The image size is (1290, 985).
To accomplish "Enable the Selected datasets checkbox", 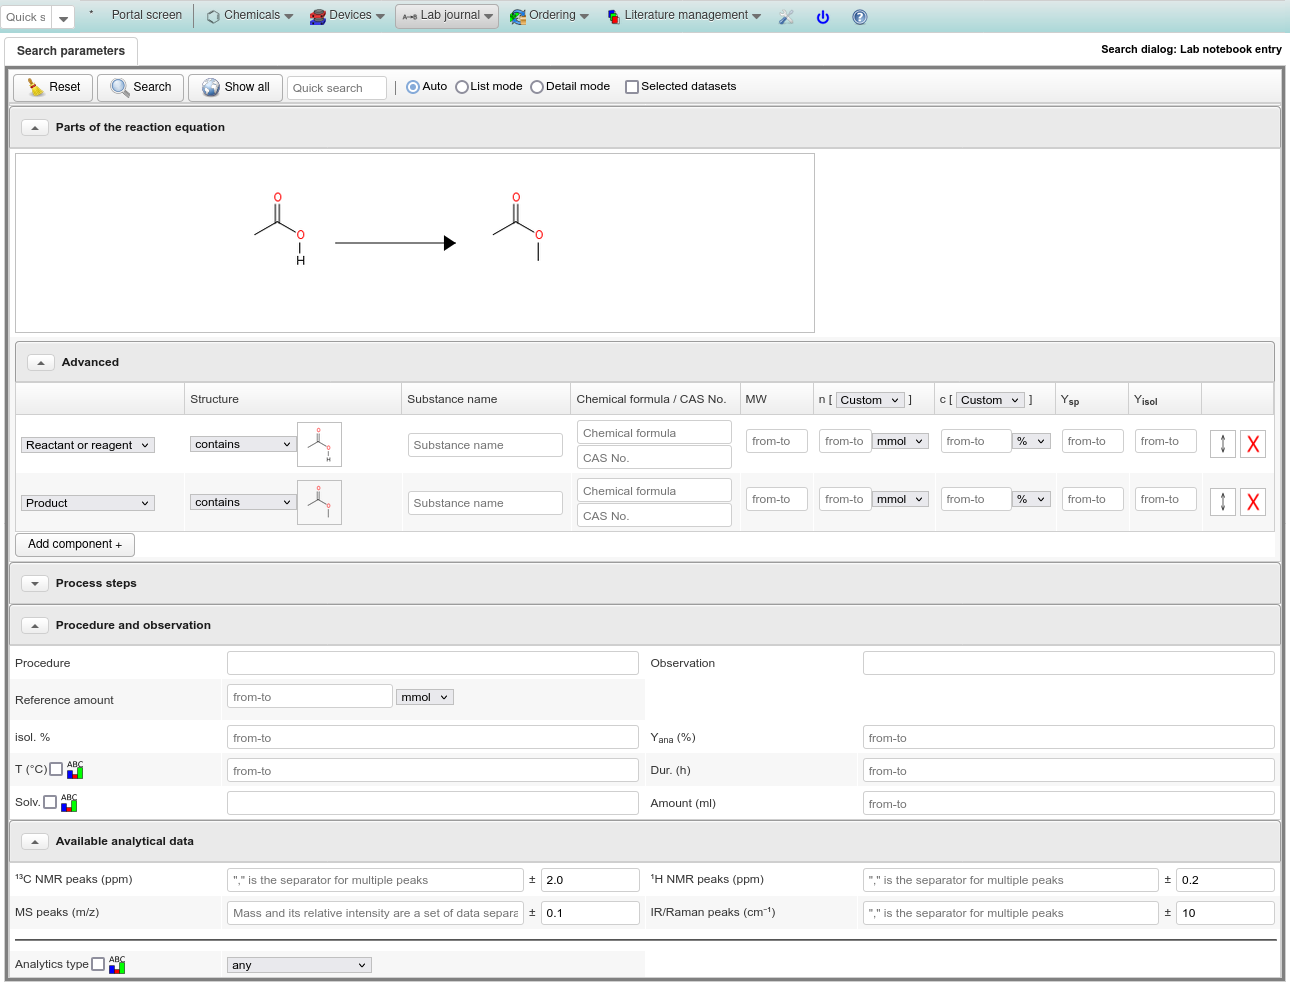I will [632, 87].
